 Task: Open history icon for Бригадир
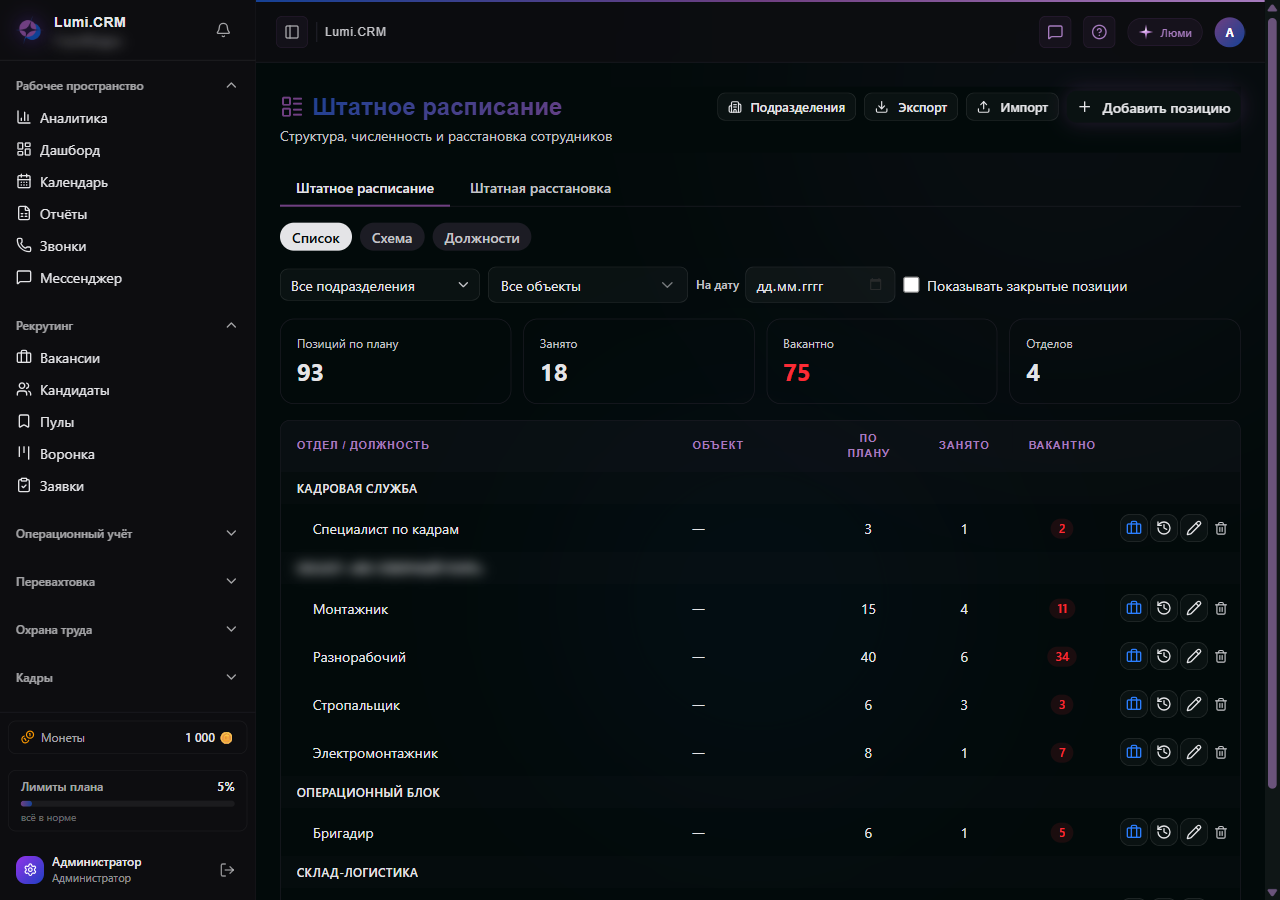pyautogui.click(x=1163, y=832)
